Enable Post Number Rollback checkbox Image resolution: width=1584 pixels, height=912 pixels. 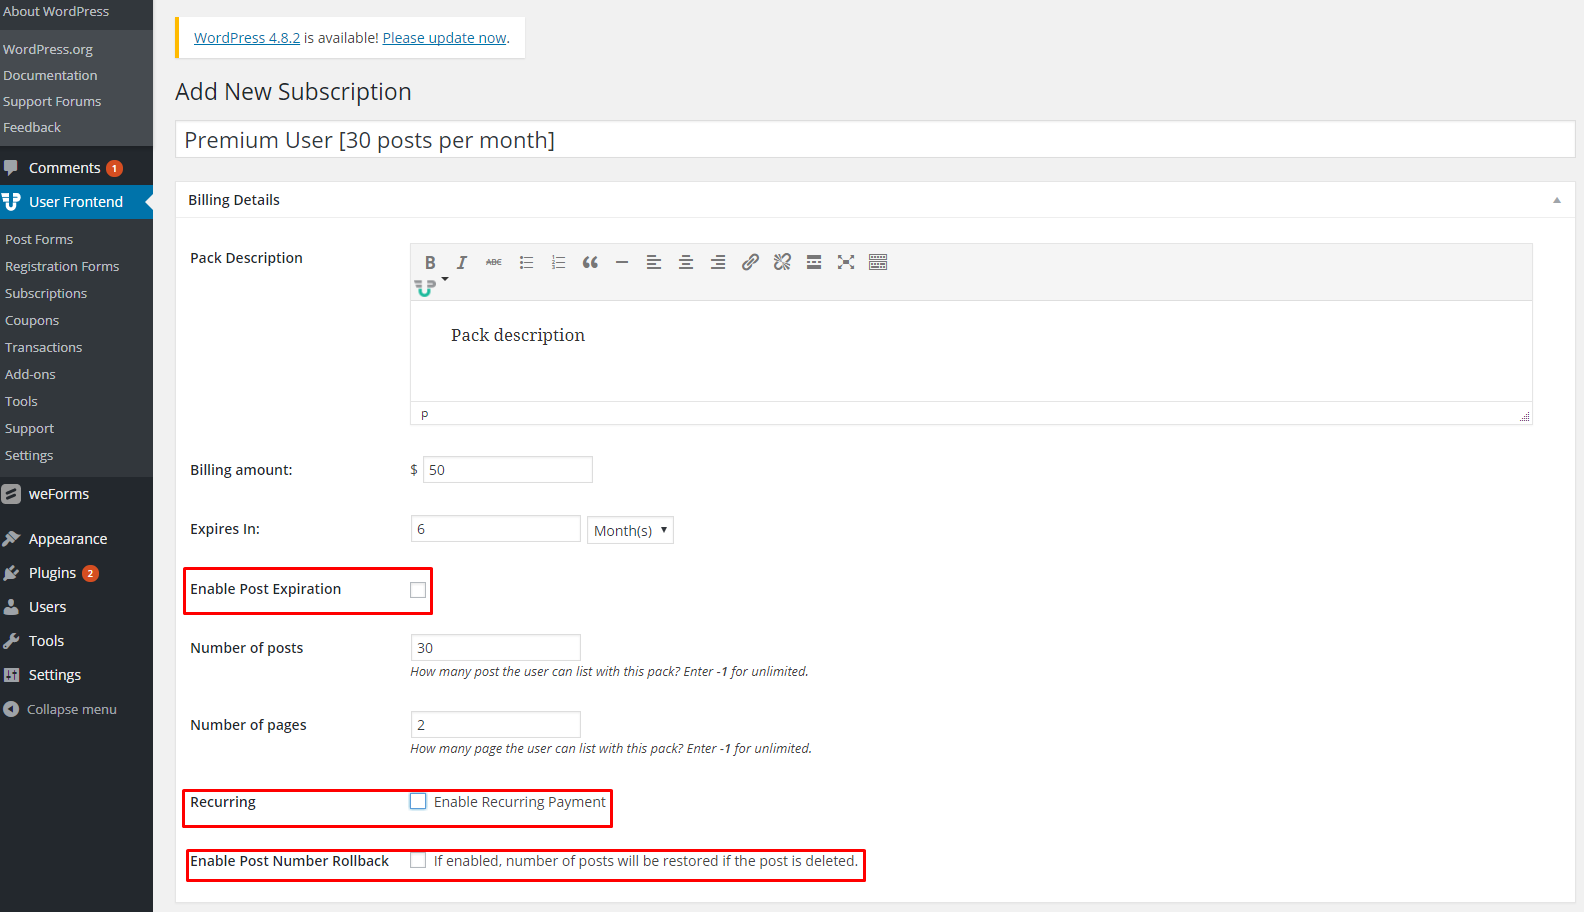418,860
